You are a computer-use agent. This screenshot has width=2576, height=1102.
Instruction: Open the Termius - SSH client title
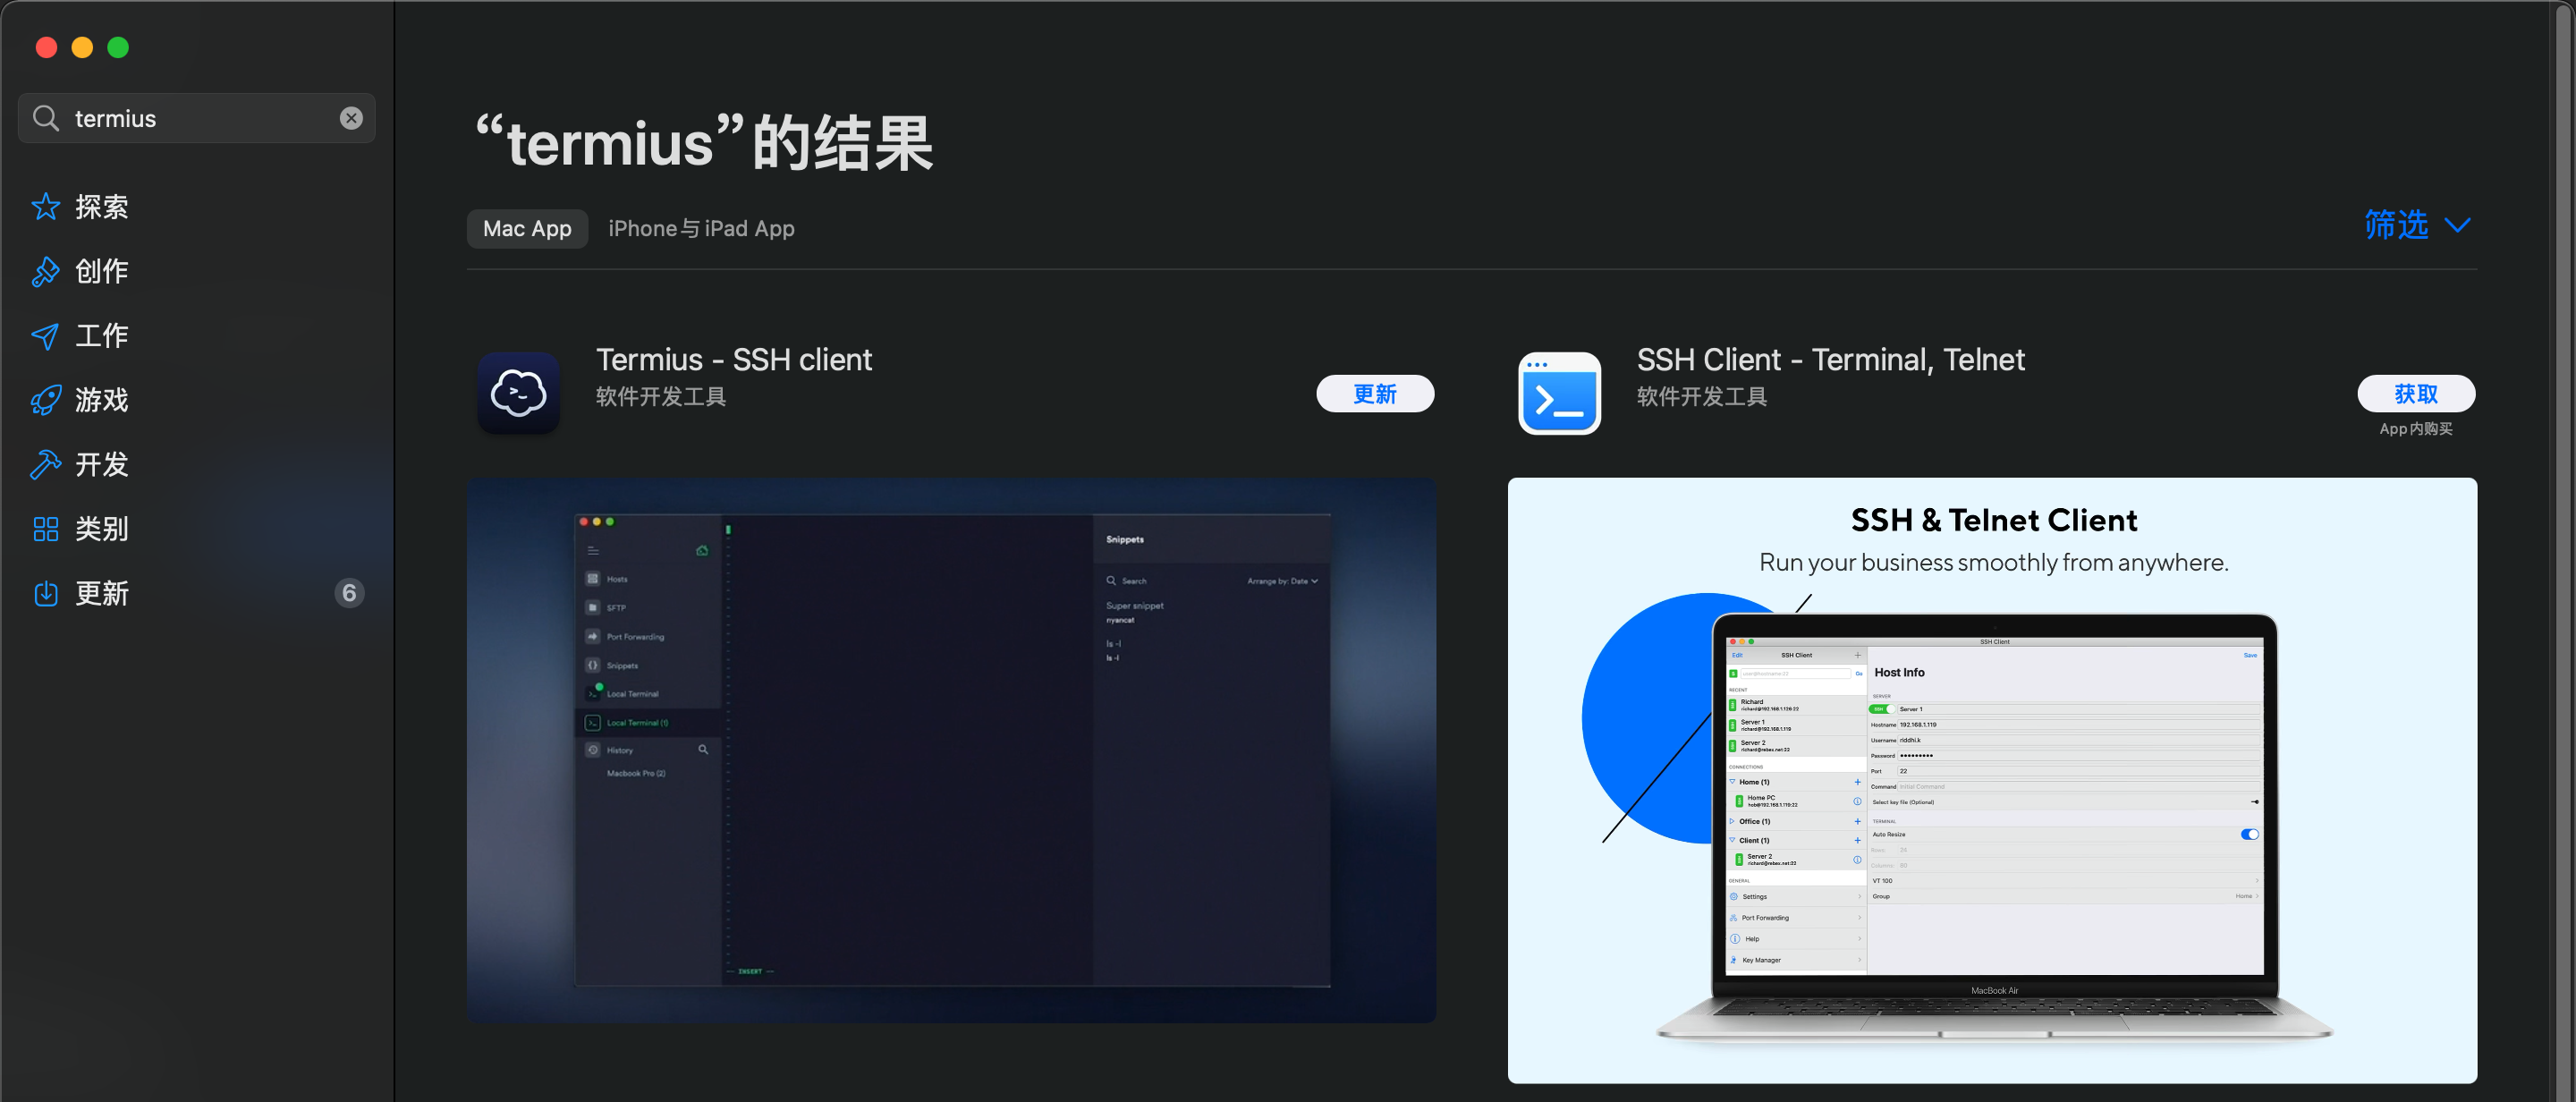[x=734, y=360]
